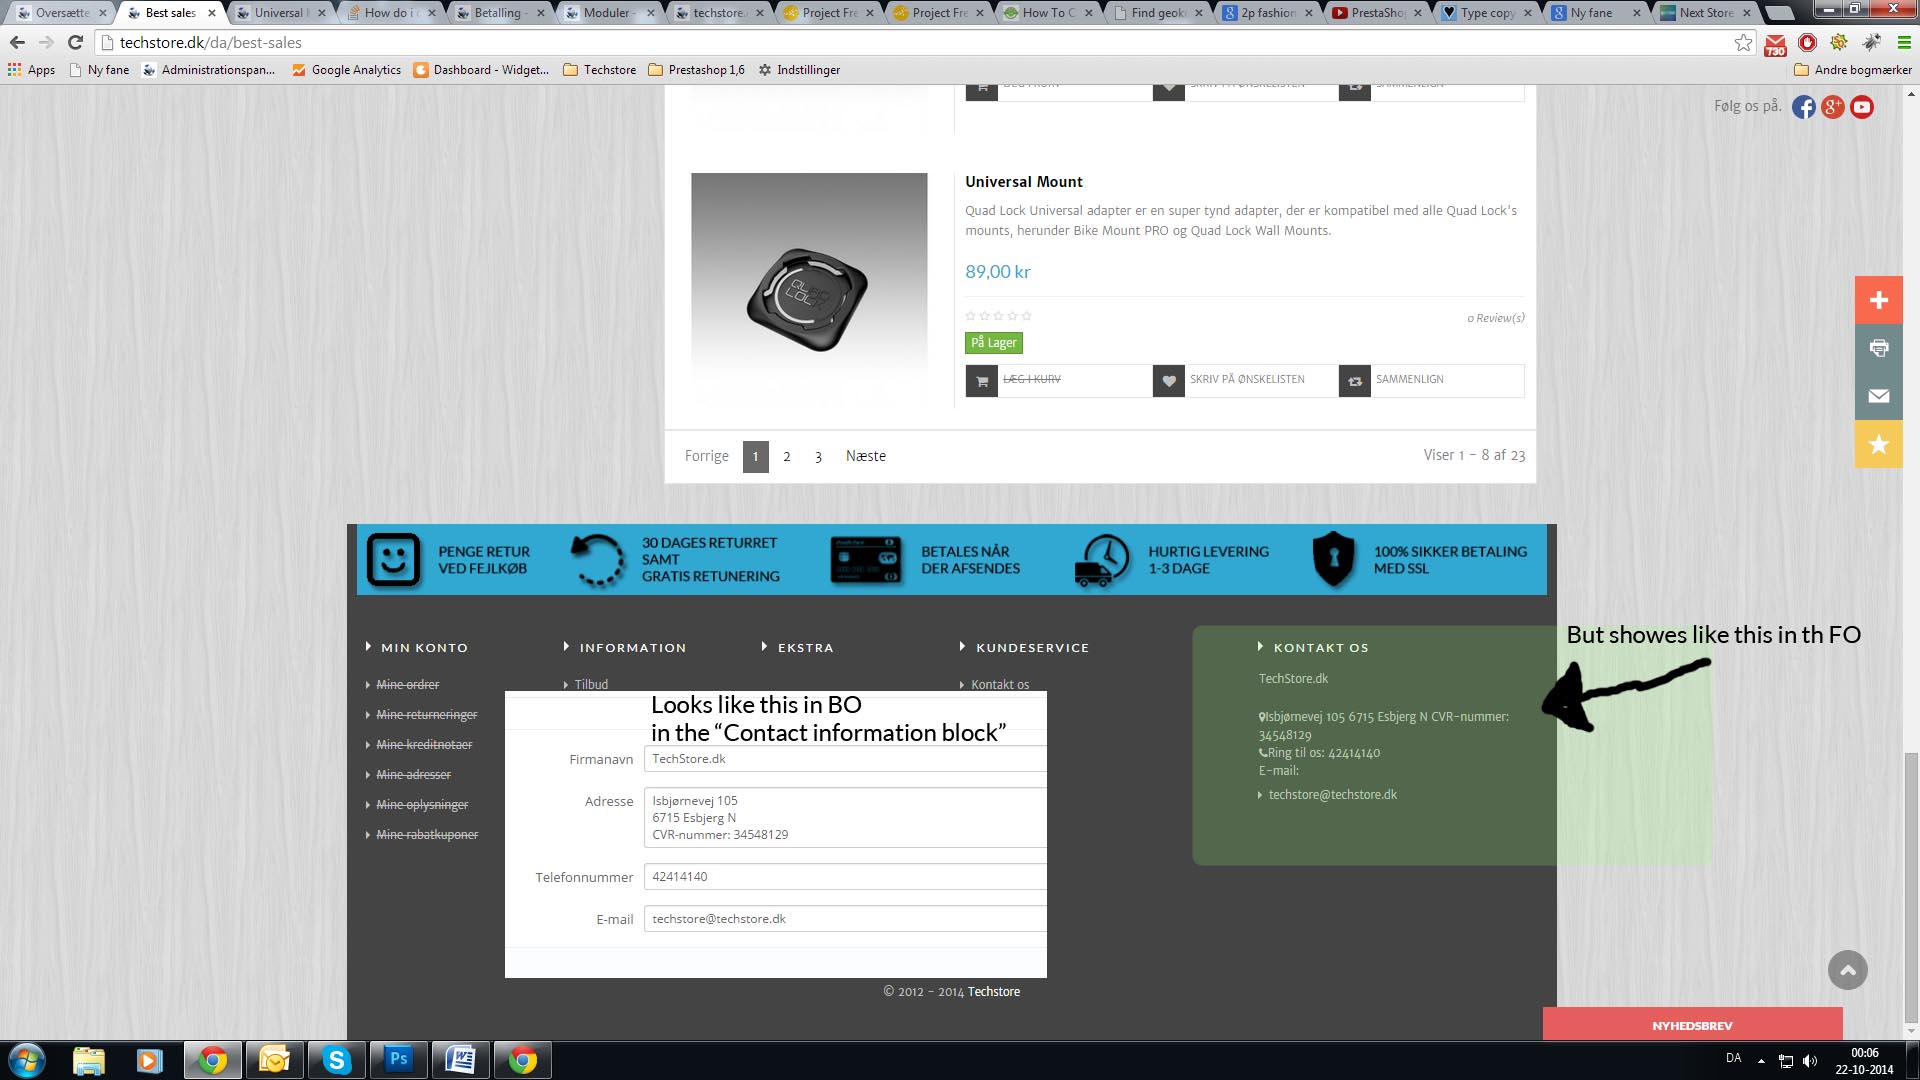Image resolution: width=1920 pixels, height=1080 pixels.
Task: Click the Facebook follow icon
Action: point(1803,107)
